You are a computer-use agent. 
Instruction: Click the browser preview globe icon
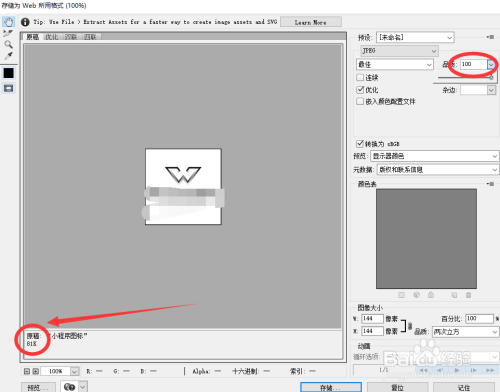pos(69,387)
